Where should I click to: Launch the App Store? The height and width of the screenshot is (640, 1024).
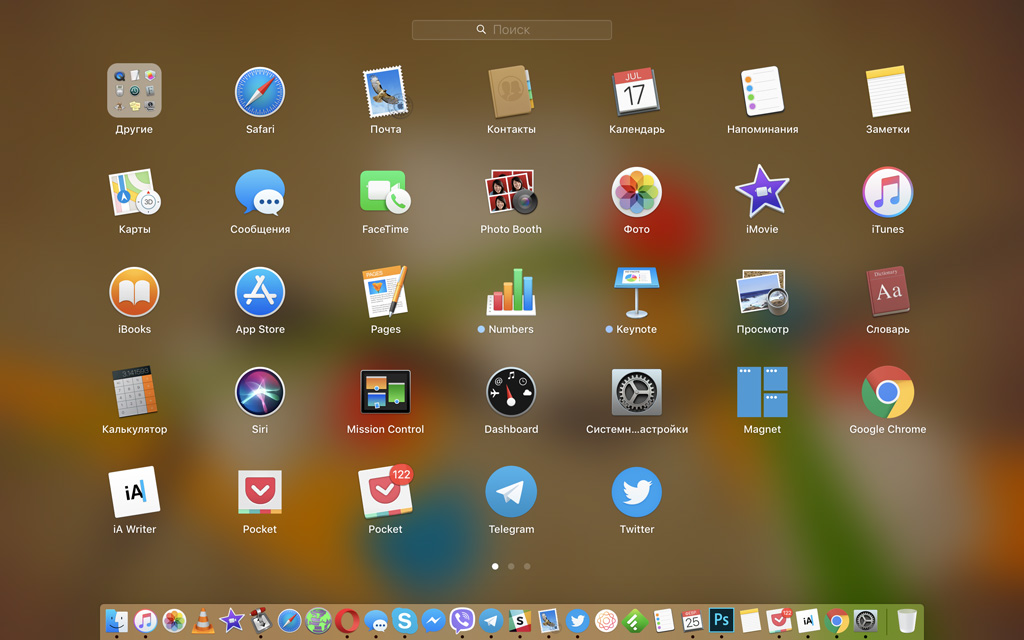260,293
